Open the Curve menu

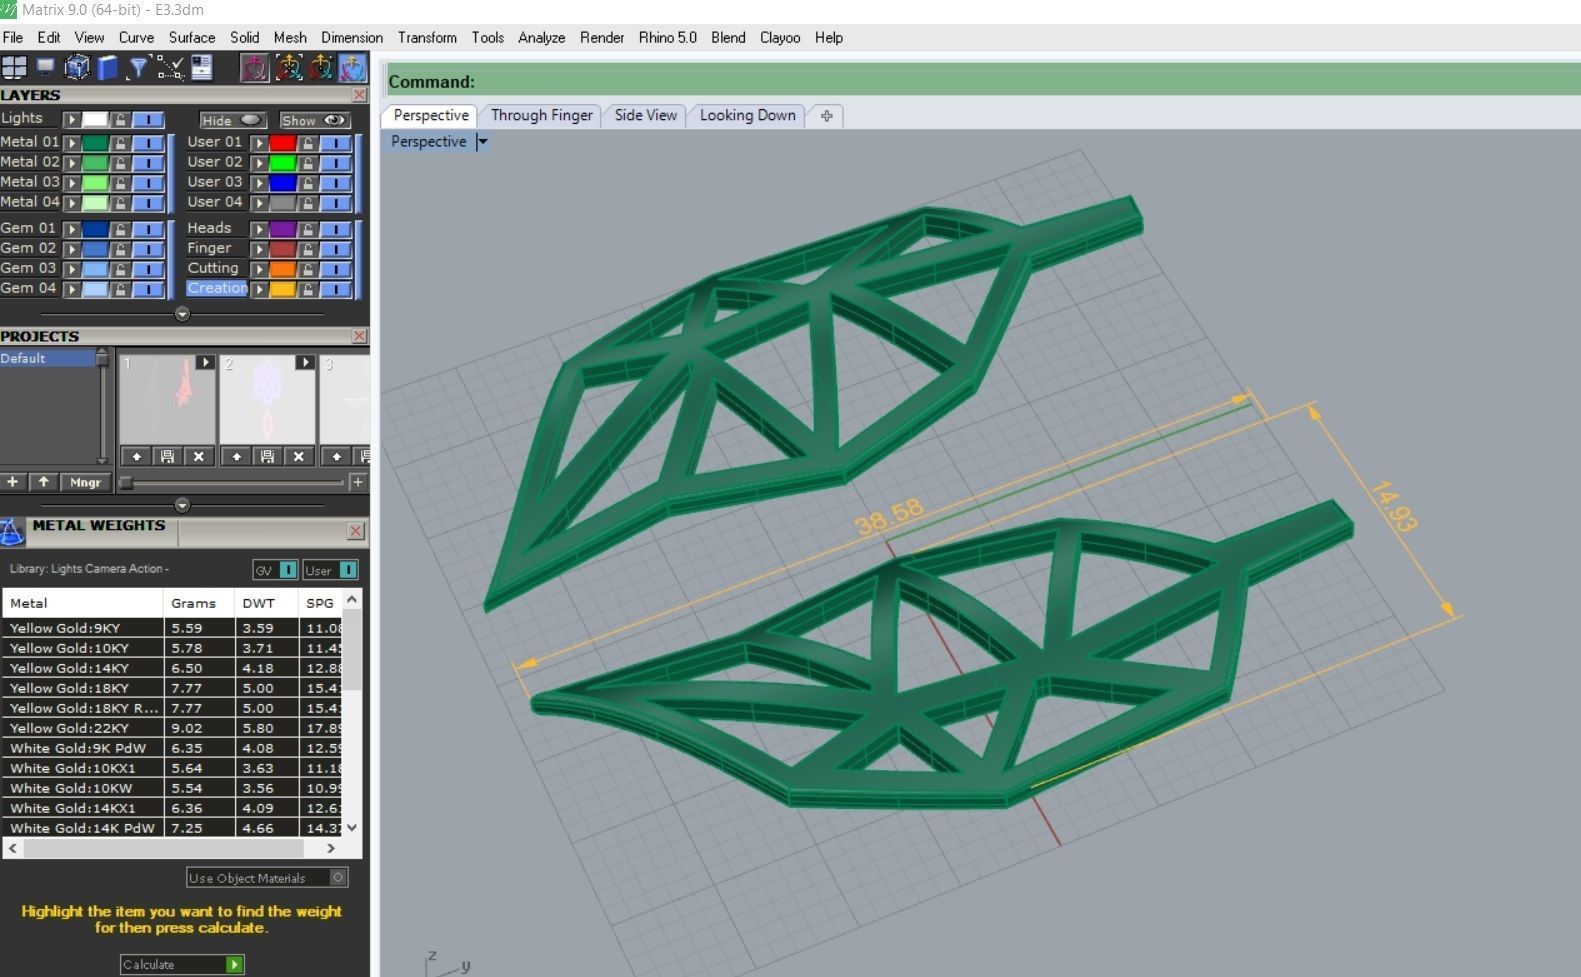coord(136,37)
